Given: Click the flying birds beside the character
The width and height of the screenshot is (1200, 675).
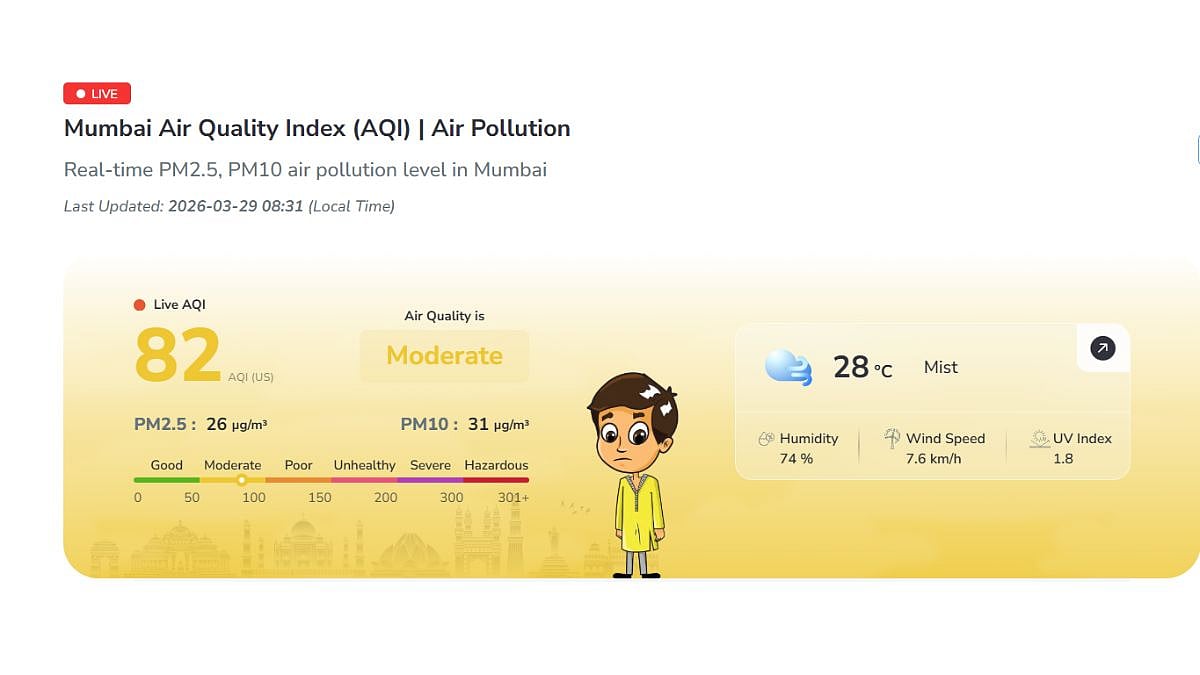Looking at the screenshot, I should pyautogui.click(x=575, y=508).
